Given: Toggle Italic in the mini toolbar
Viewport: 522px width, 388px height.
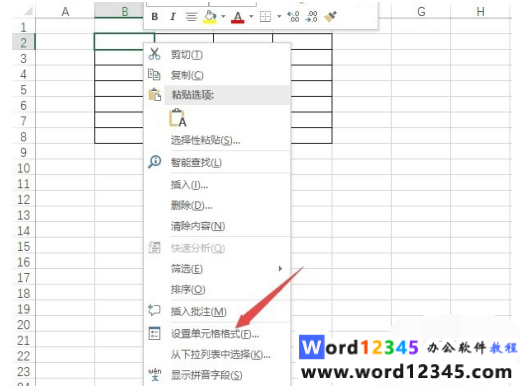Looking at the screenshot, I should (x=172, y=16).
